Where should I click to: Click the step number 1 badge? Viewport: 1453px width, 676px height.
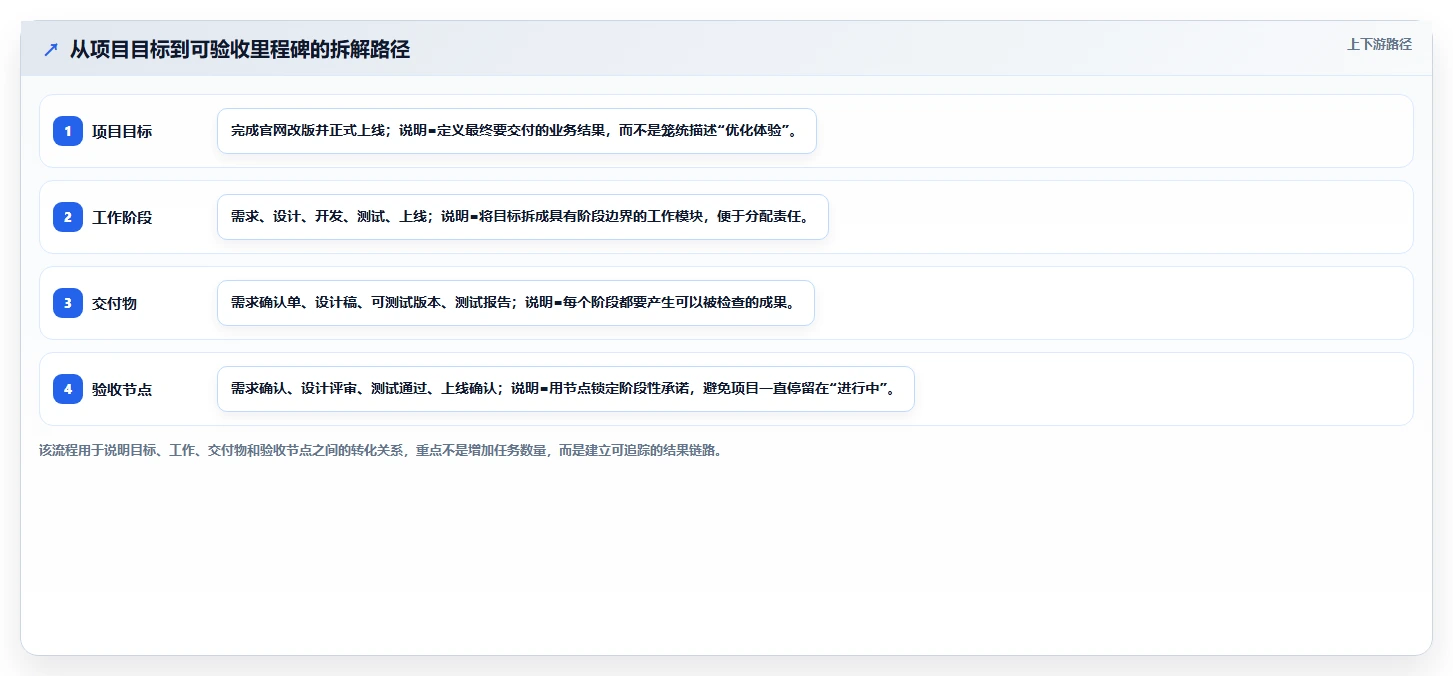(x=68, y=131)
